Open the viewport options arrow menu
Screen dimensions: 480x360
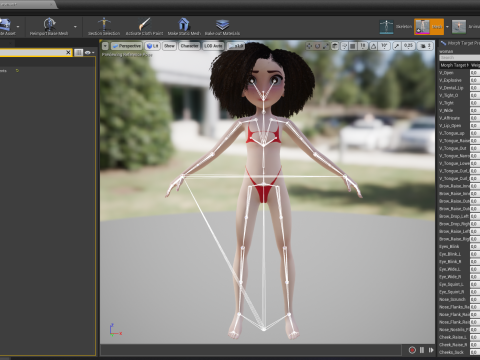pyautogui.click(x=105, y=46)
